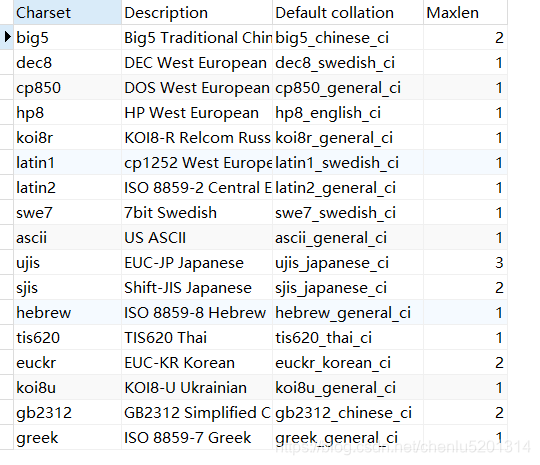Select the ascii_general_ci collation cell
540x465 pixels.
click(347, 237)
